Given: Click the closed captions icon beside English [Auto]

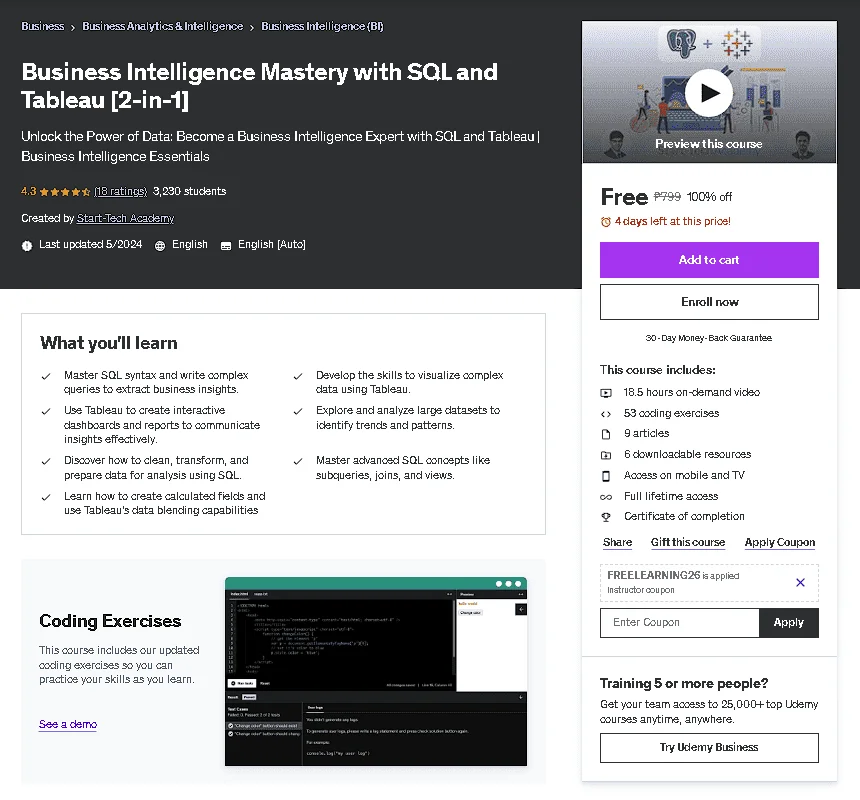Looking at the screenshot, I should [225, 246].
